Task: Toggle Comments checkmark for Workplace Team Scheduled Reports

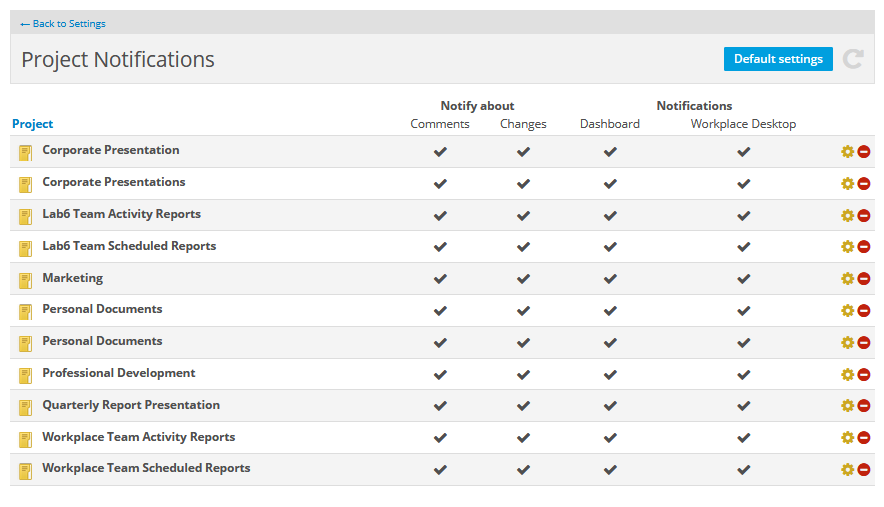Action: pos(440,470)
